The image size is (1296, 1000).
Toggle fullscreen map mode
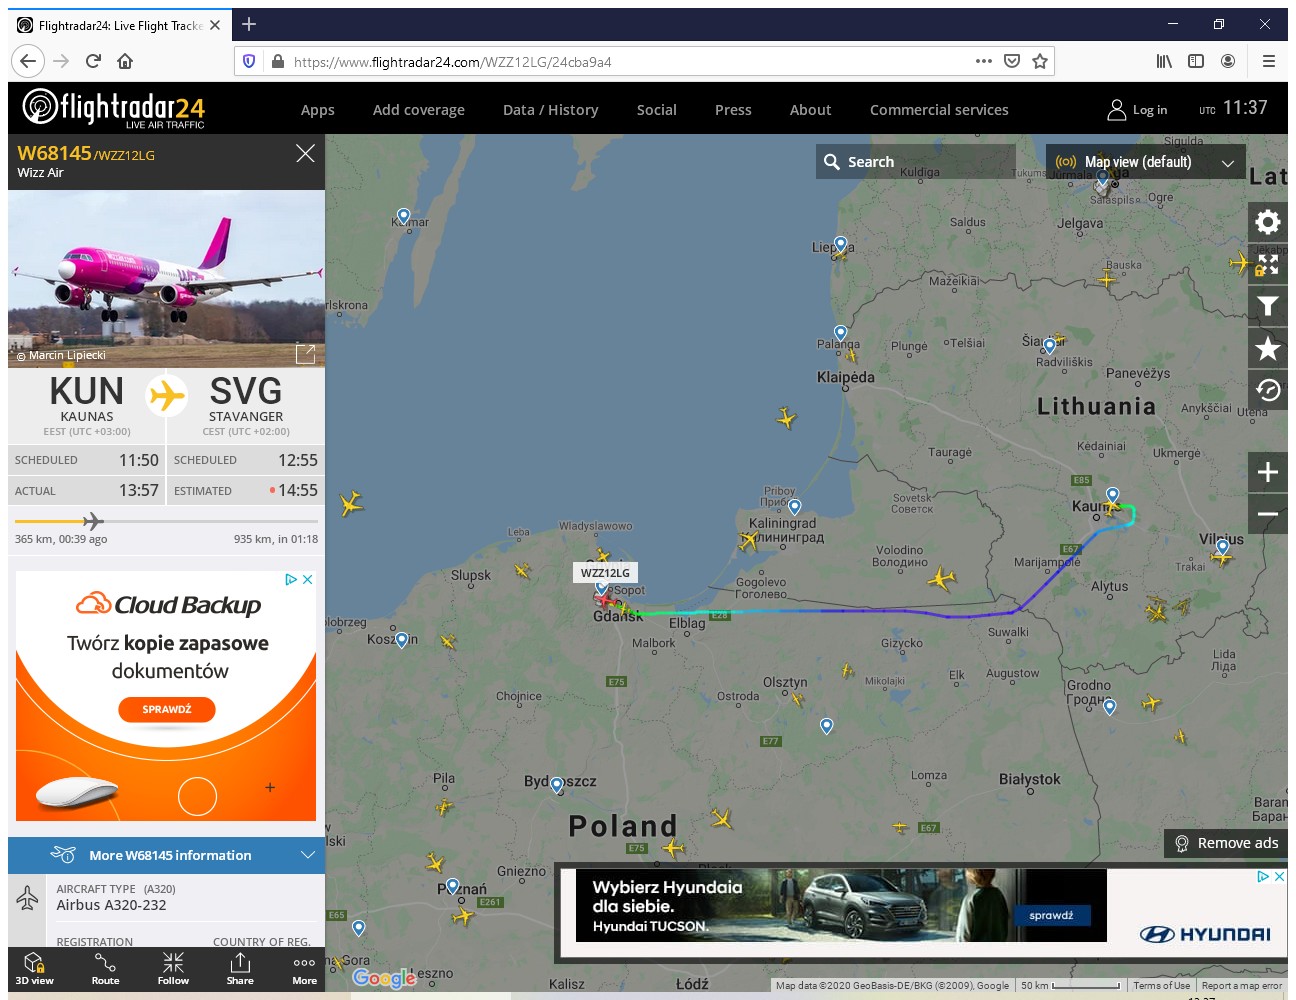pyautogui.click(x=1268, y=264)
